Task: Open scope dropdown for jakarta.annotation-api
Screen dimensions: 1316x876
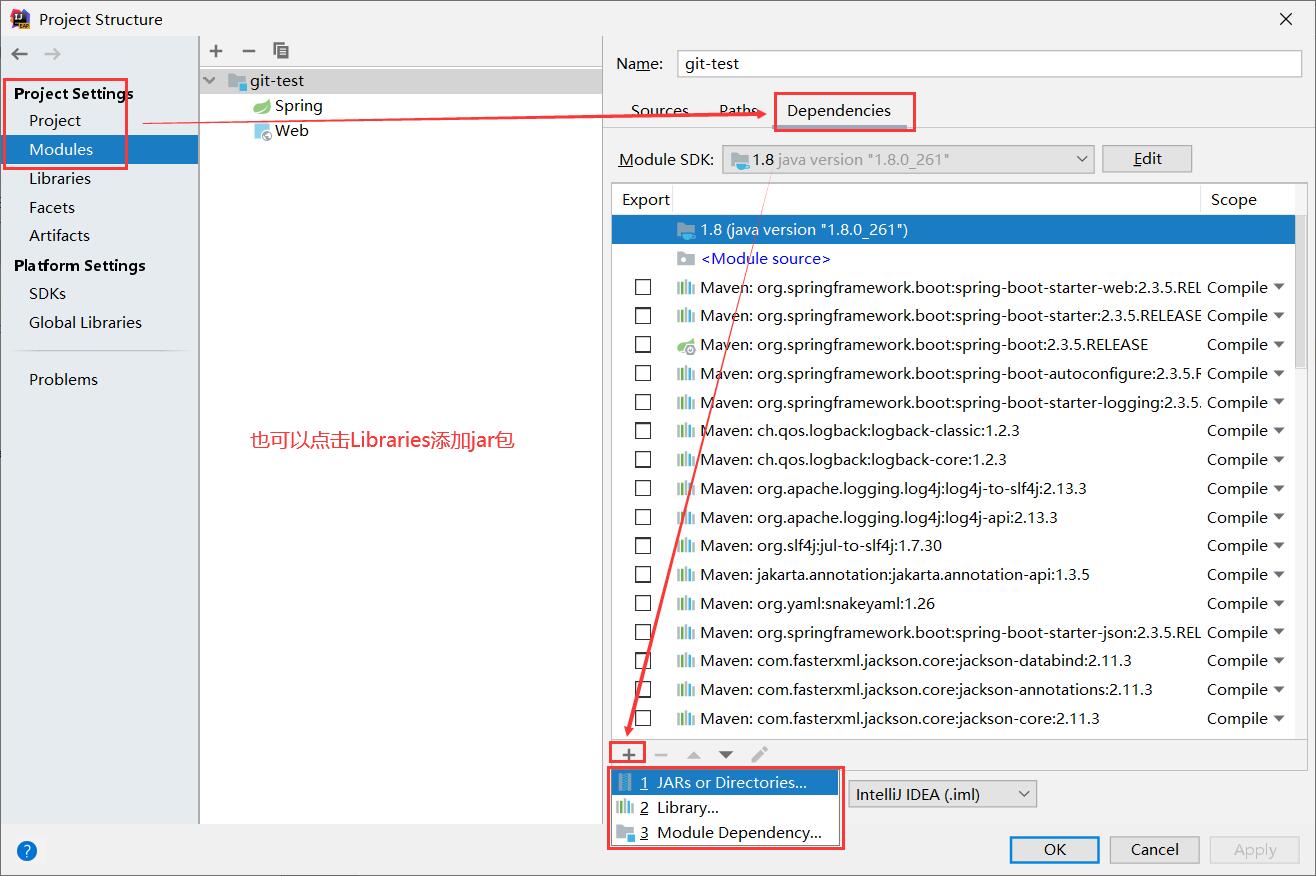Action: coord(1279,575)
